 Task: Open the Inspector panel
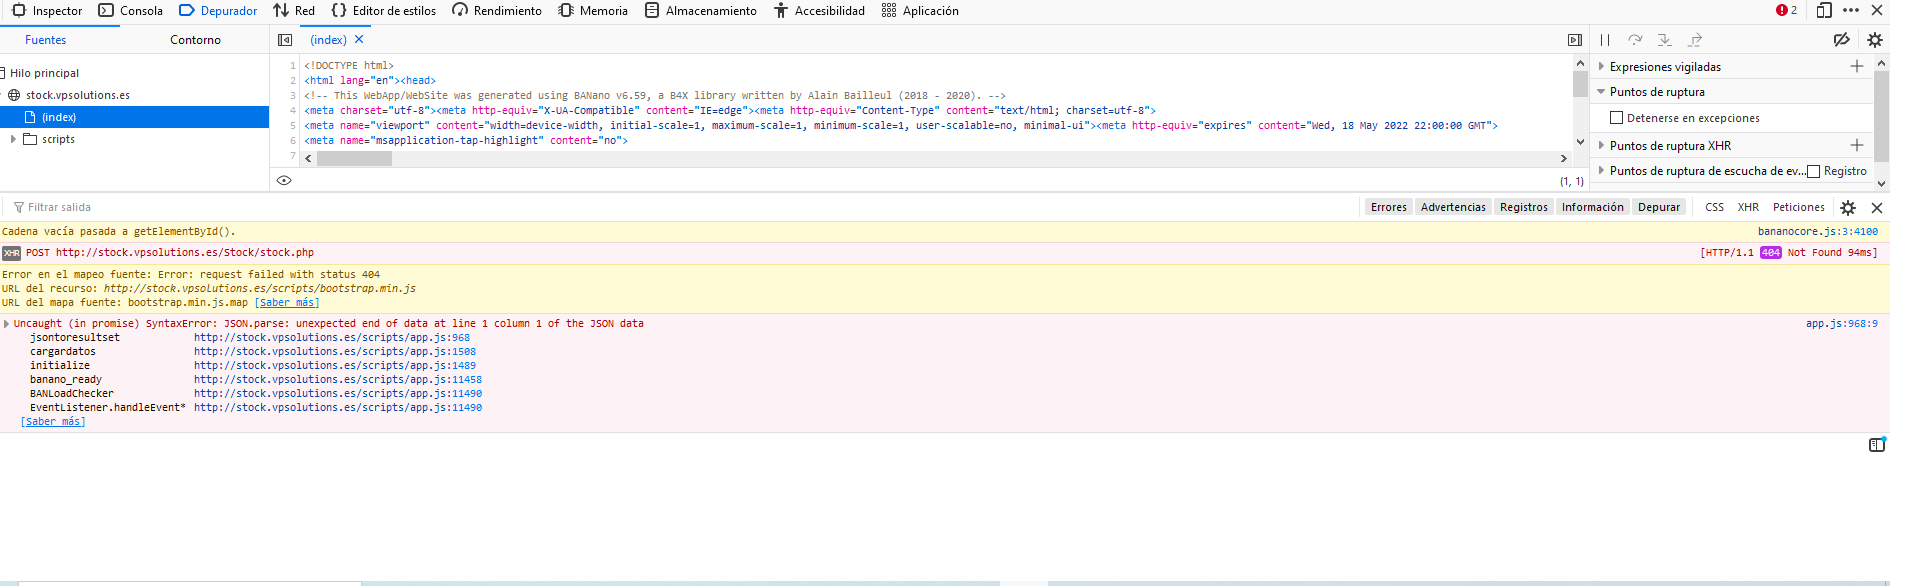tap(47, 11)
